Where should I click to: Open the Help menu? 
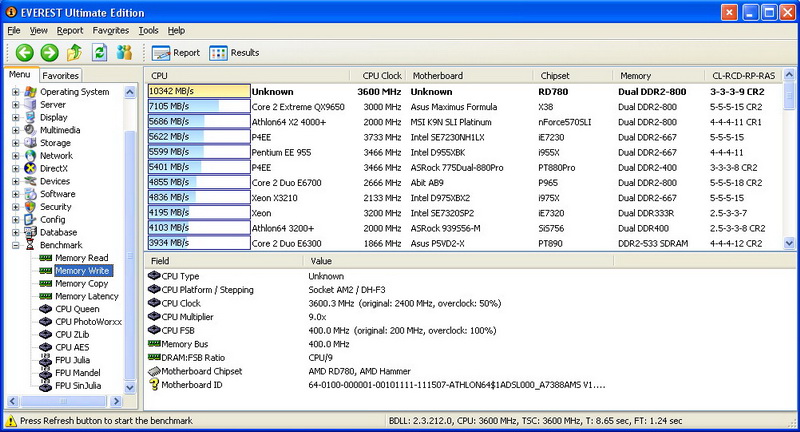(176, 31)
